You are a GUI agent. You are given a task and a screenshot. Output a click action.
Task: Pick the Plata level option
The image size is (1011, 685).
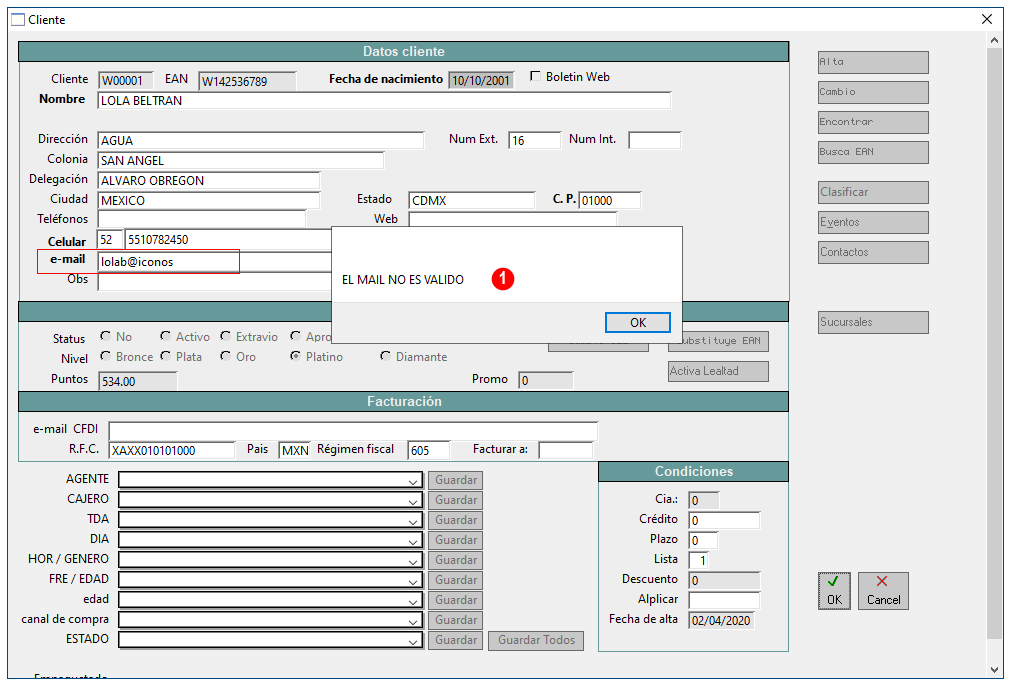166,356
